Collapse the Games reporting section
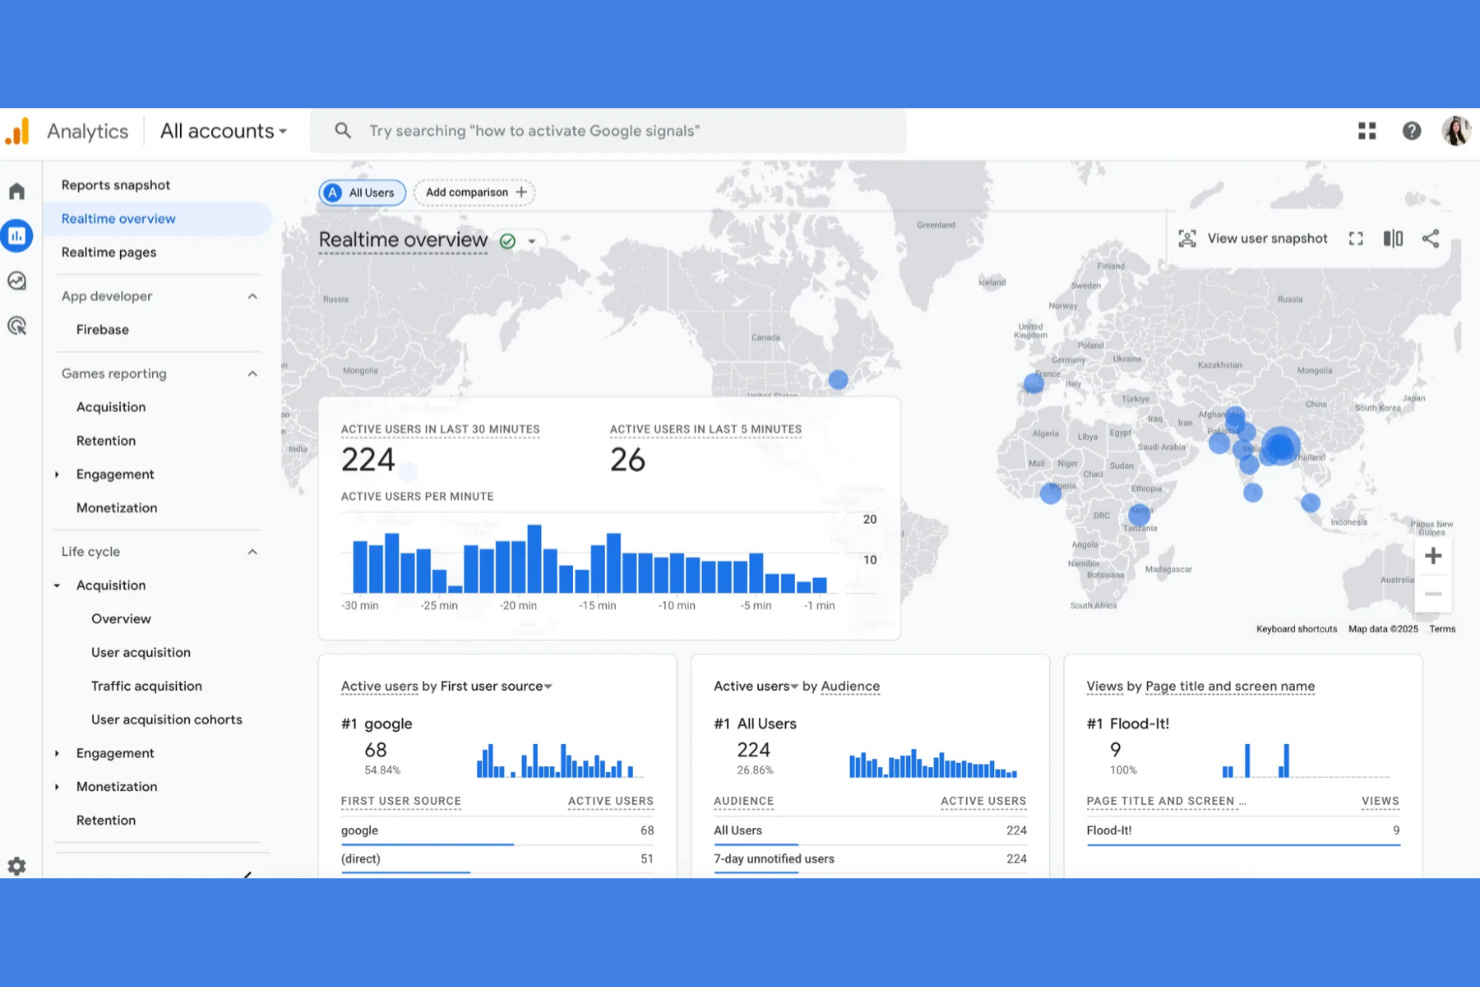The height and width of the screenshot is (987, 1480). tap(252, 373)
